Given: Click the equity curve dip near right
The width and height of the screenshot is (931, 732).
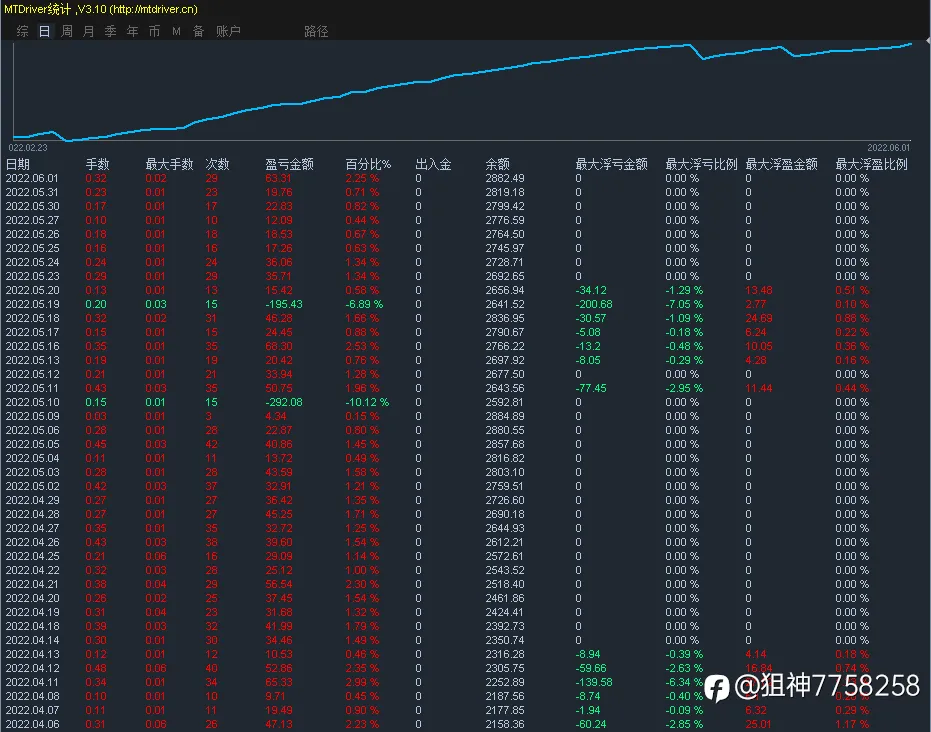Looking at the screenshot, I should (x=704, y=58).
